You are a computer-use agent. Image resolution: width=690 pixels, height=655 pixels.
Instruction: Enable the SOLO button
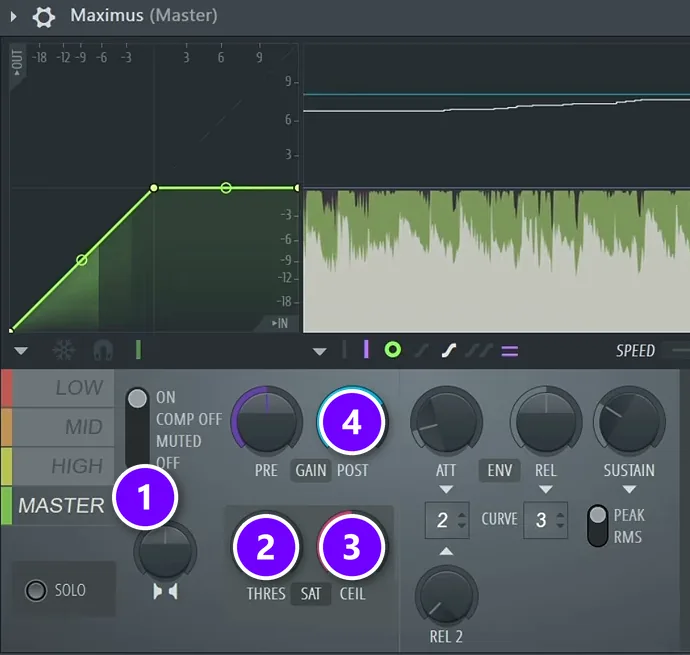tap(36, 591)
